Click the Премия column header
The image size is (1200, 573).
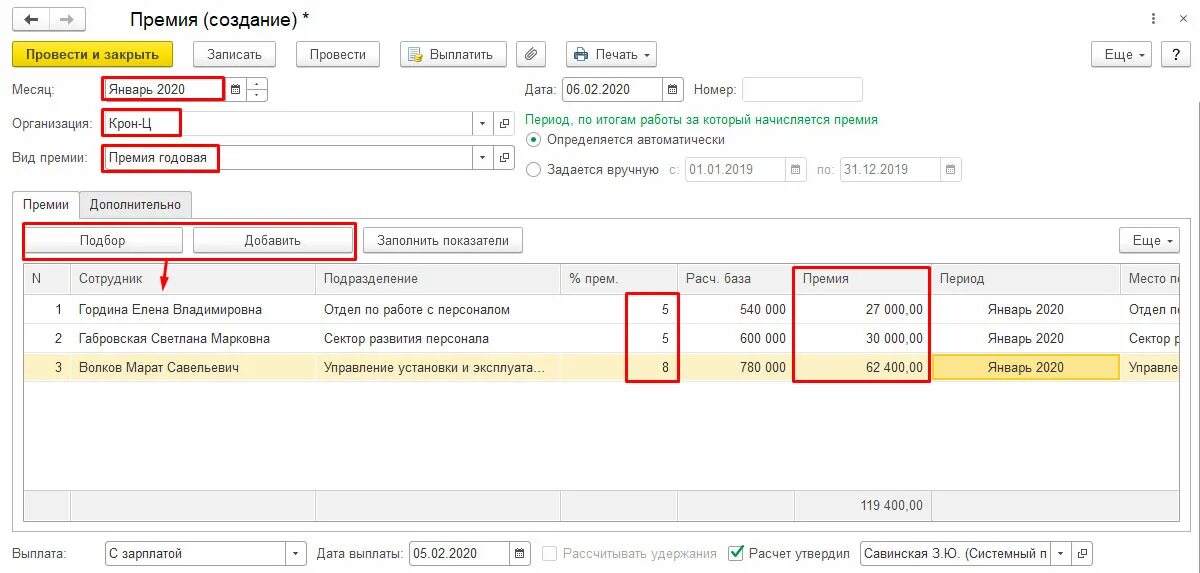[861, 279]
